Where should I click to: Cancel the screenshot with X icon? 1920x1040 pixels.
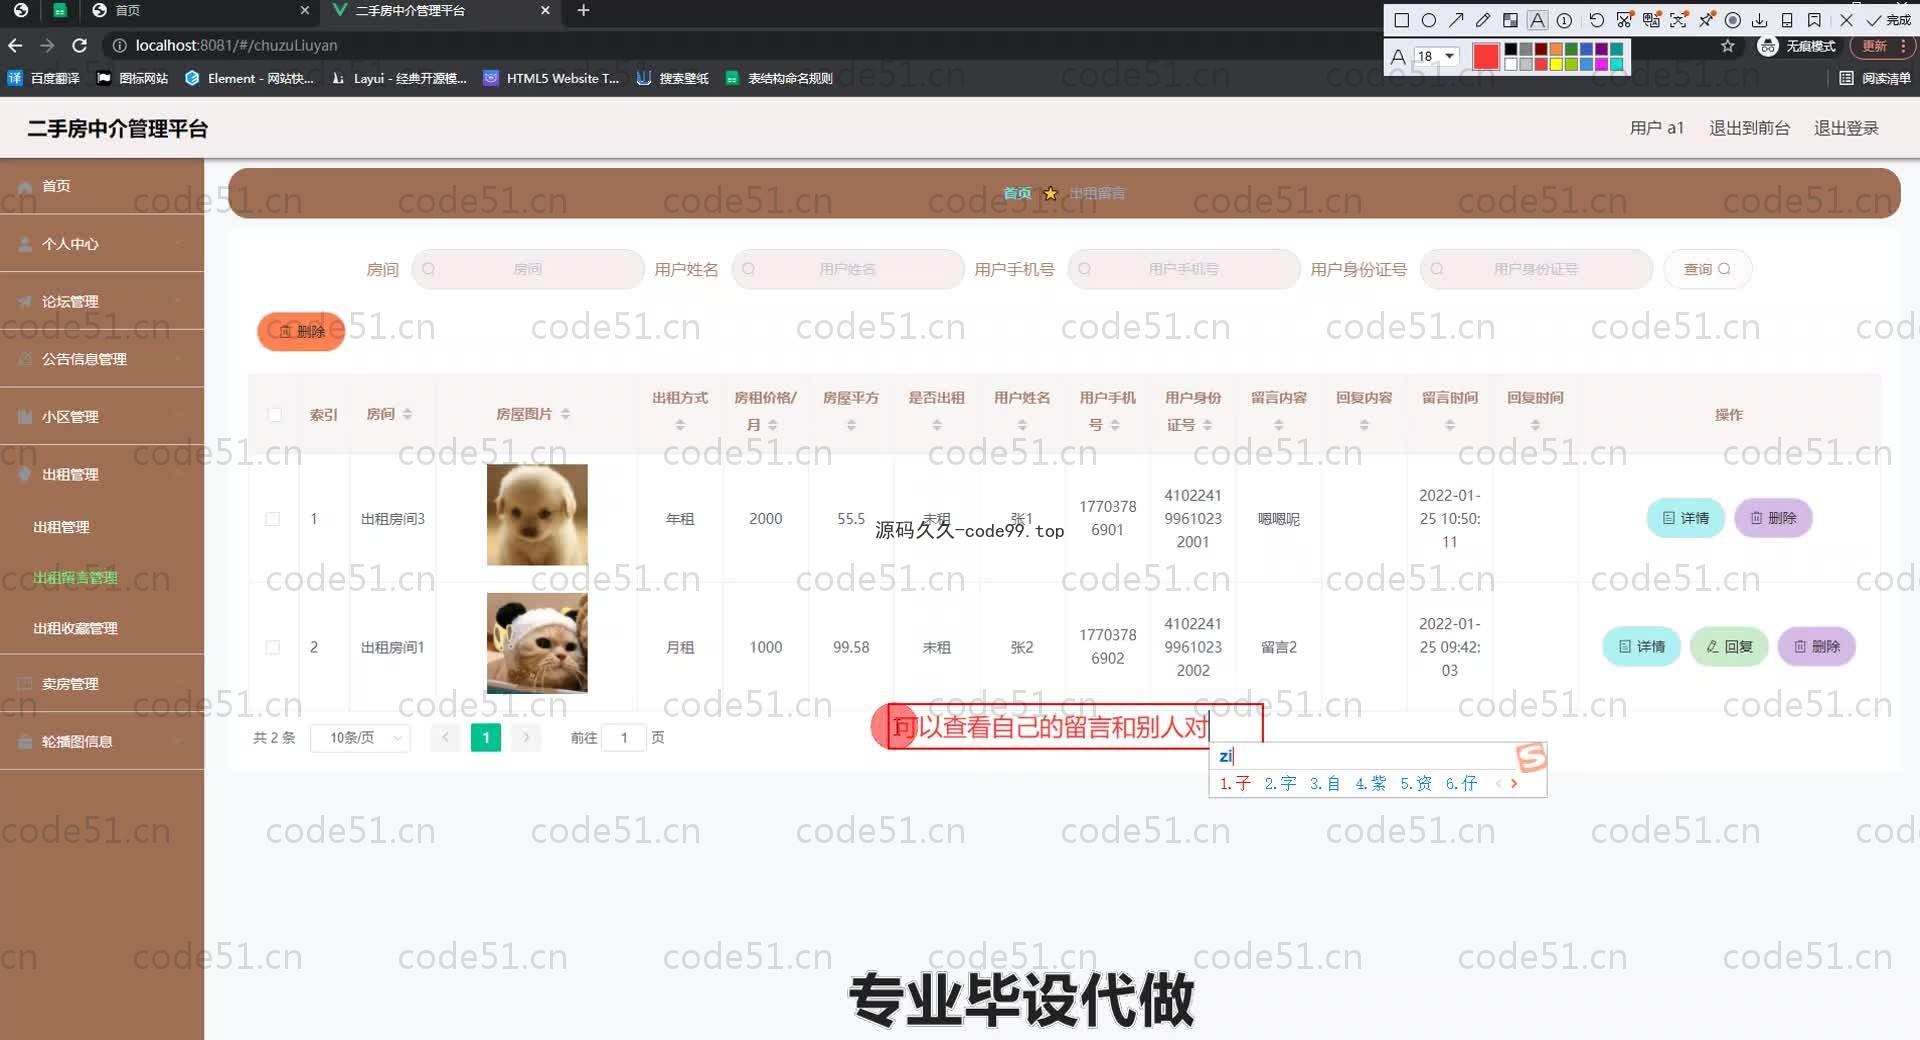[x=1846, y=20]
